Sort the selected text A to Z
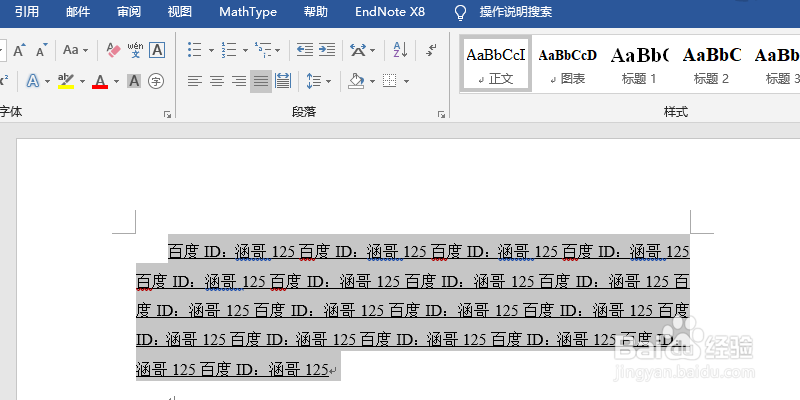This screenshot has height=400, width=800. pos(401,50)
